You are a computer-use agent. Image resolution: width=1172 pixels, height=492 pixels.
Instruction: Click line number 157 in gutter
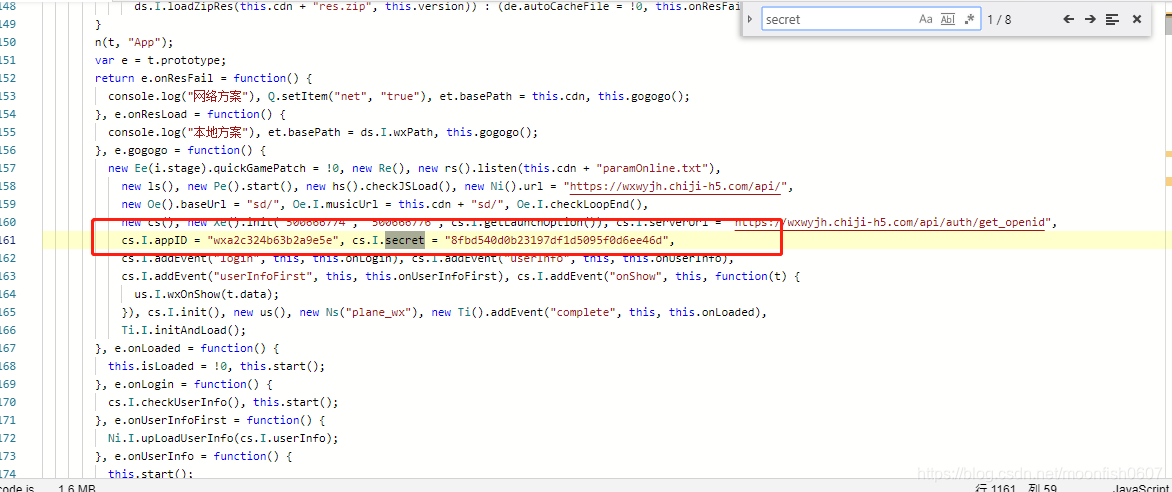7,168
